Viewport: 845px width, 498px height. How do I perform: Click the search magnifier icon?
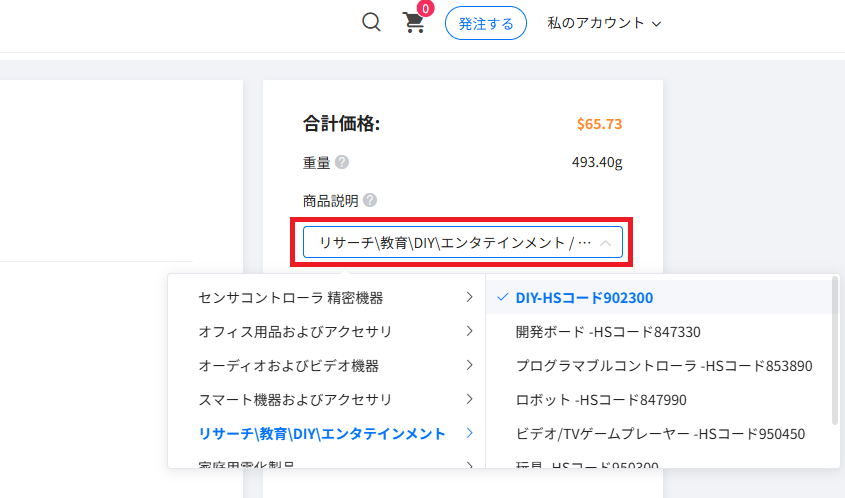(x=371, y=22)
